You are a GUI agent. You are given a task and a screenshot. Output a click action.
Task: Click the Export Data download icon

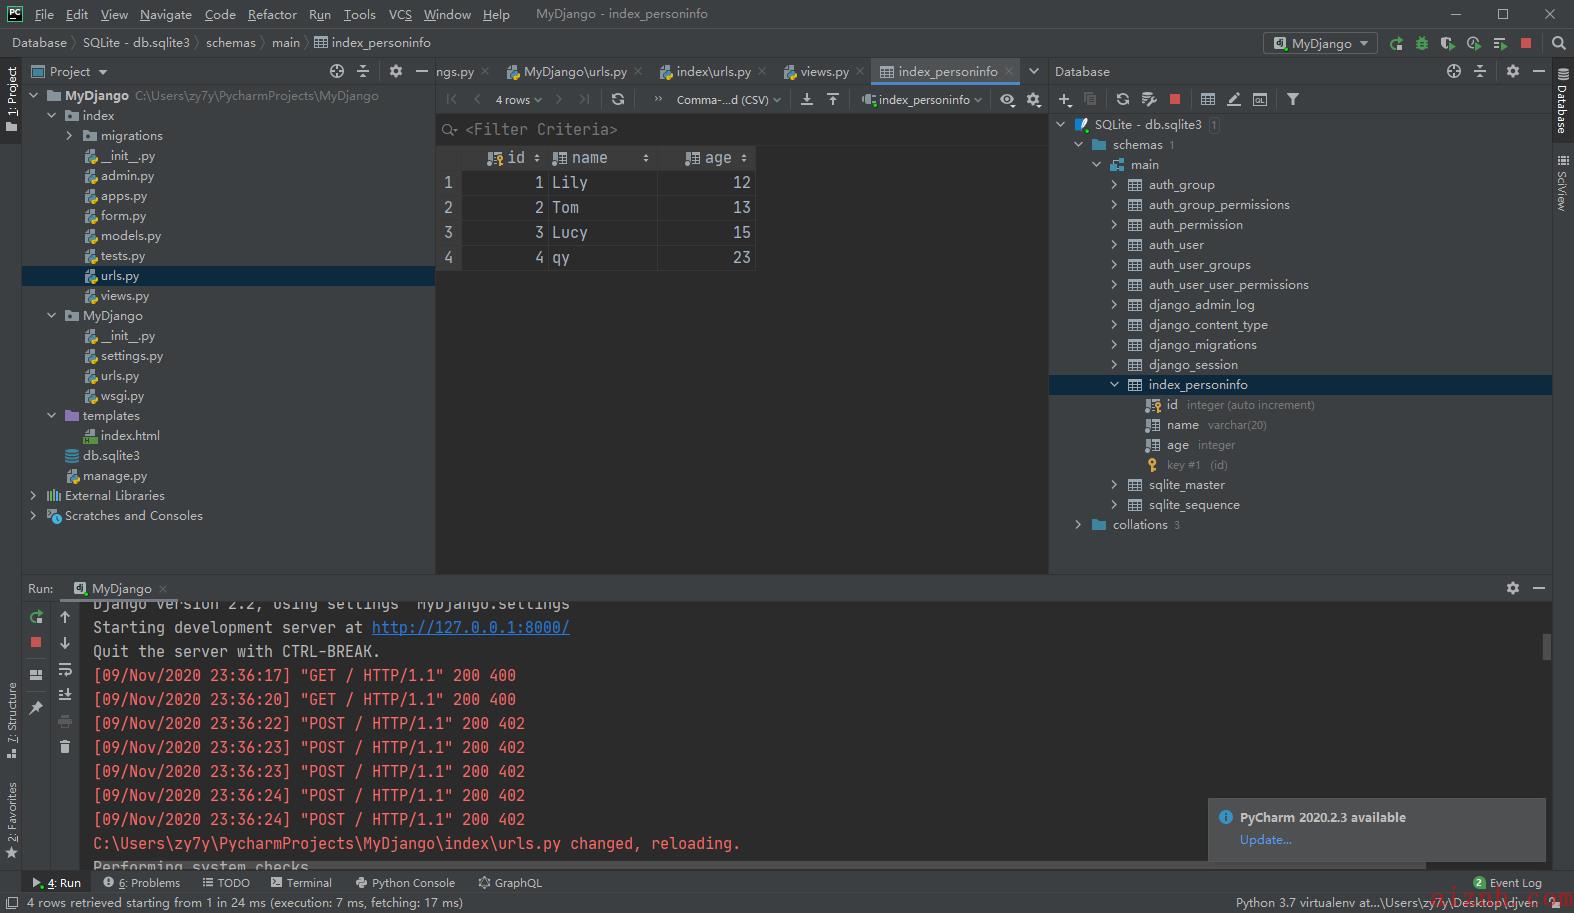[x=807, y=99]
